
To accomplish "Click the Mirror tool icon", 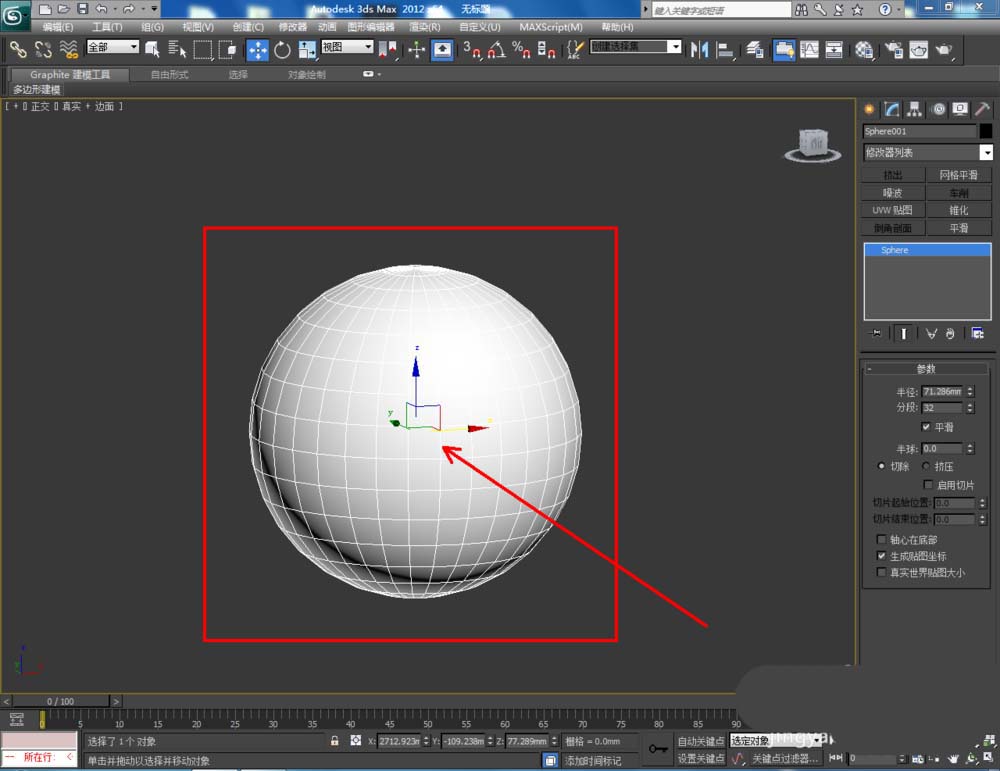I will coord(700,49).
